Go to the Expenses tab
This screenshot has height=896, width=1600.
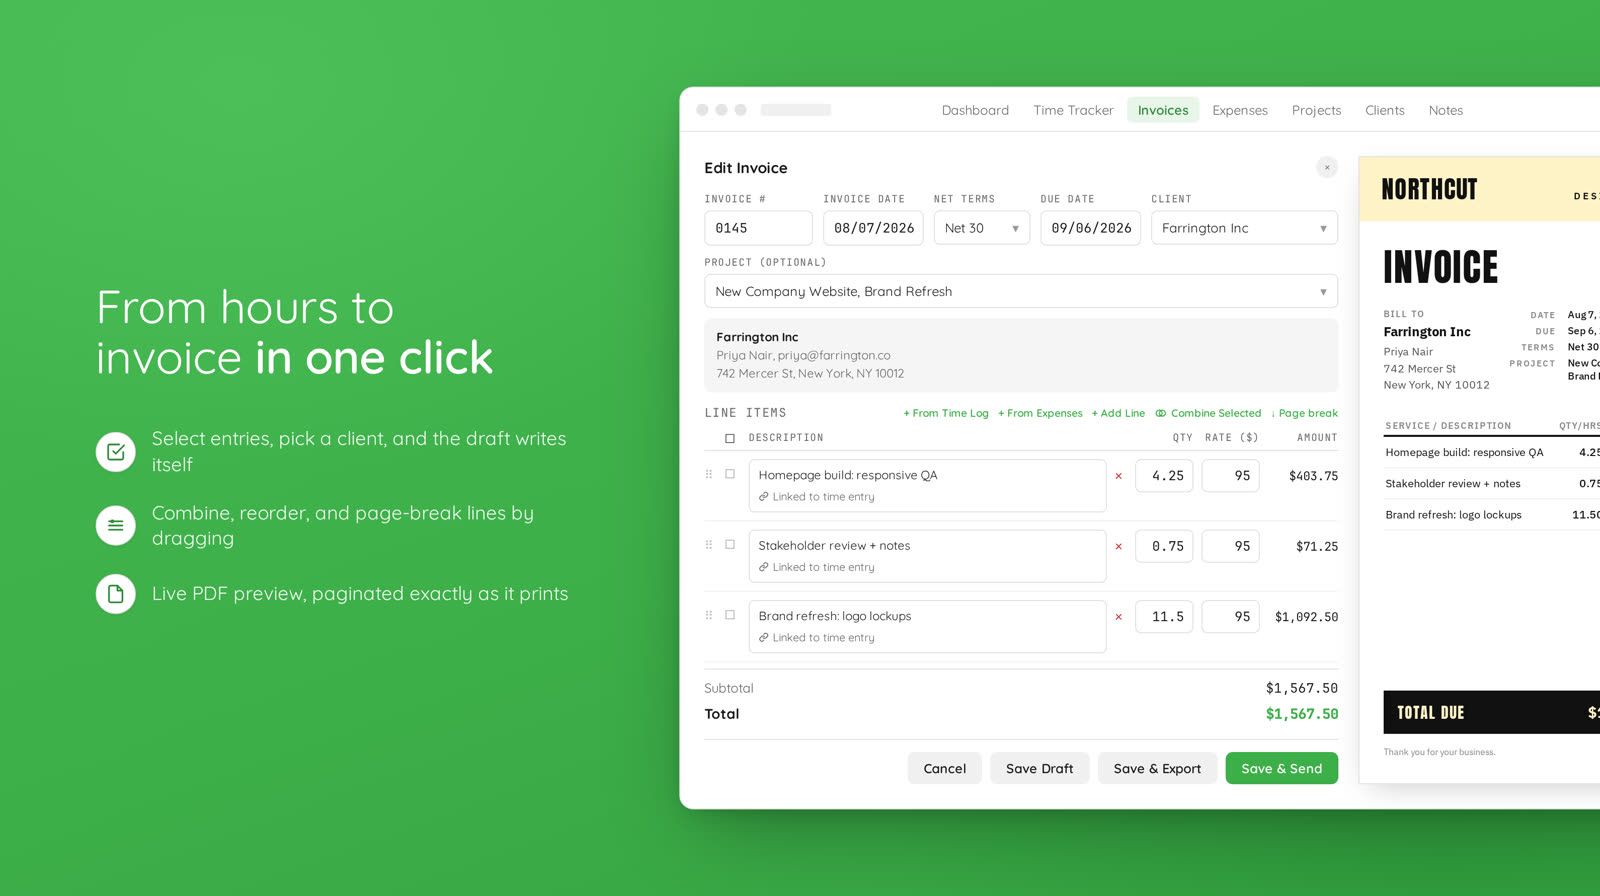(x=1240, y=110)
